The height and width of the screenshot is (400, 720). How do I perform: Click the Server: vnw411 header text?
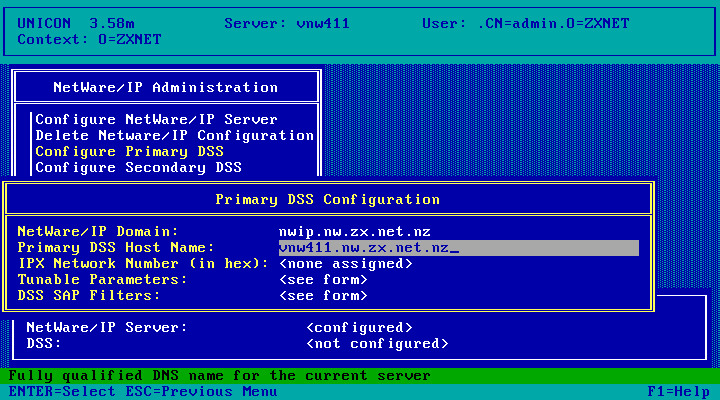pyautogui.click(x=287, y=23)
